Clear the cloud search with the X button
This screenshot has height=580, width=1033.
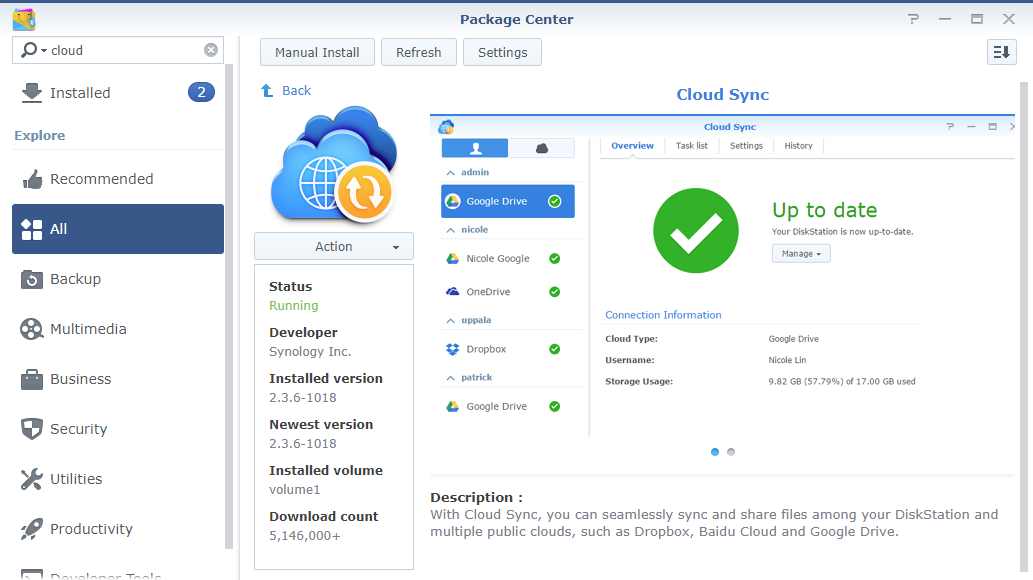(x=210, y=49)
